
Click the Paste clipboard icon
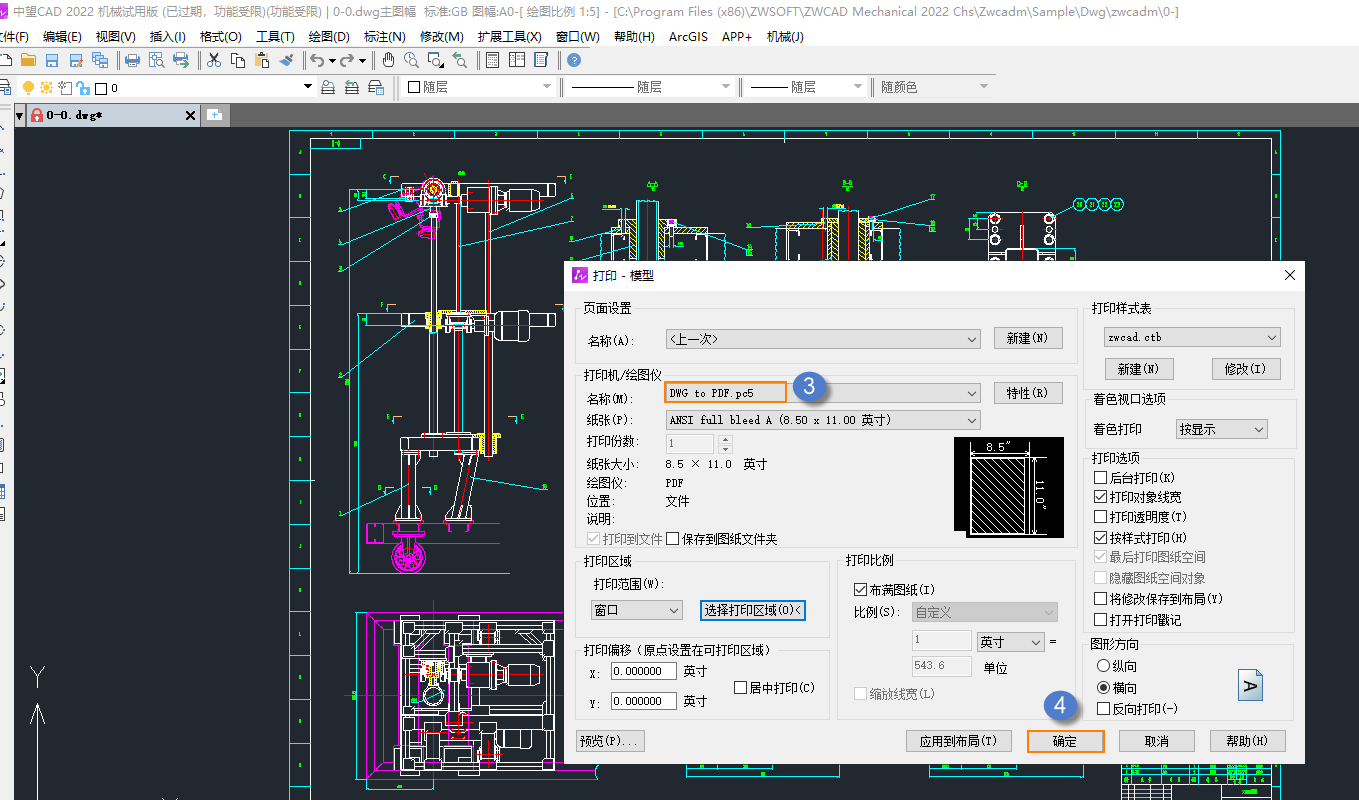coord(262,60)
